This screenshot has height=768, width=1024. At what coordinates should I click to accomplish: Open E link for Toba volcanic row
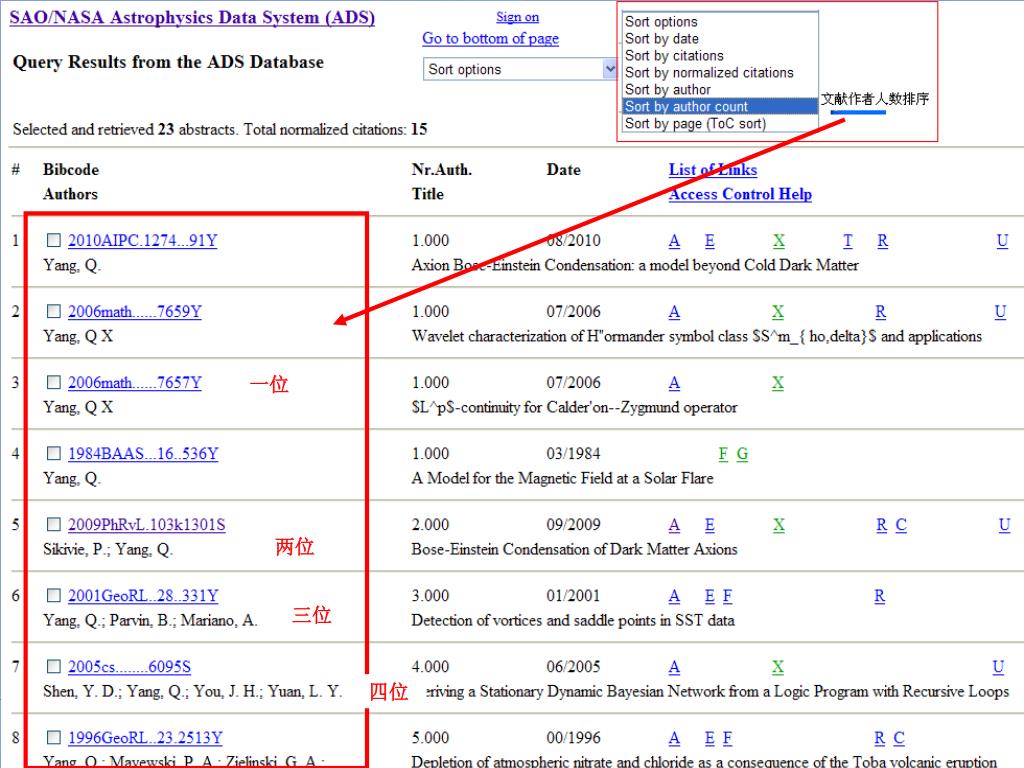coord(710,738)
